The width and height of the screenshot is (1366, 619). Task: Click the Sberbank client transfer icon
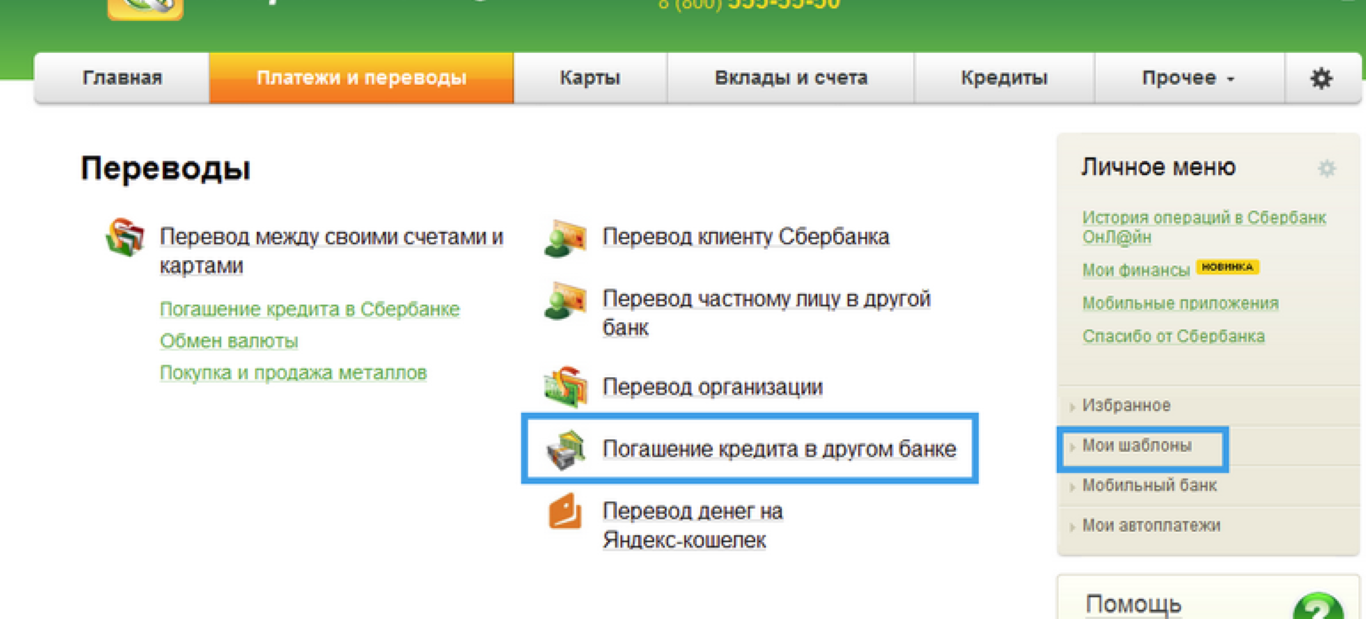(x=565, y=239)
